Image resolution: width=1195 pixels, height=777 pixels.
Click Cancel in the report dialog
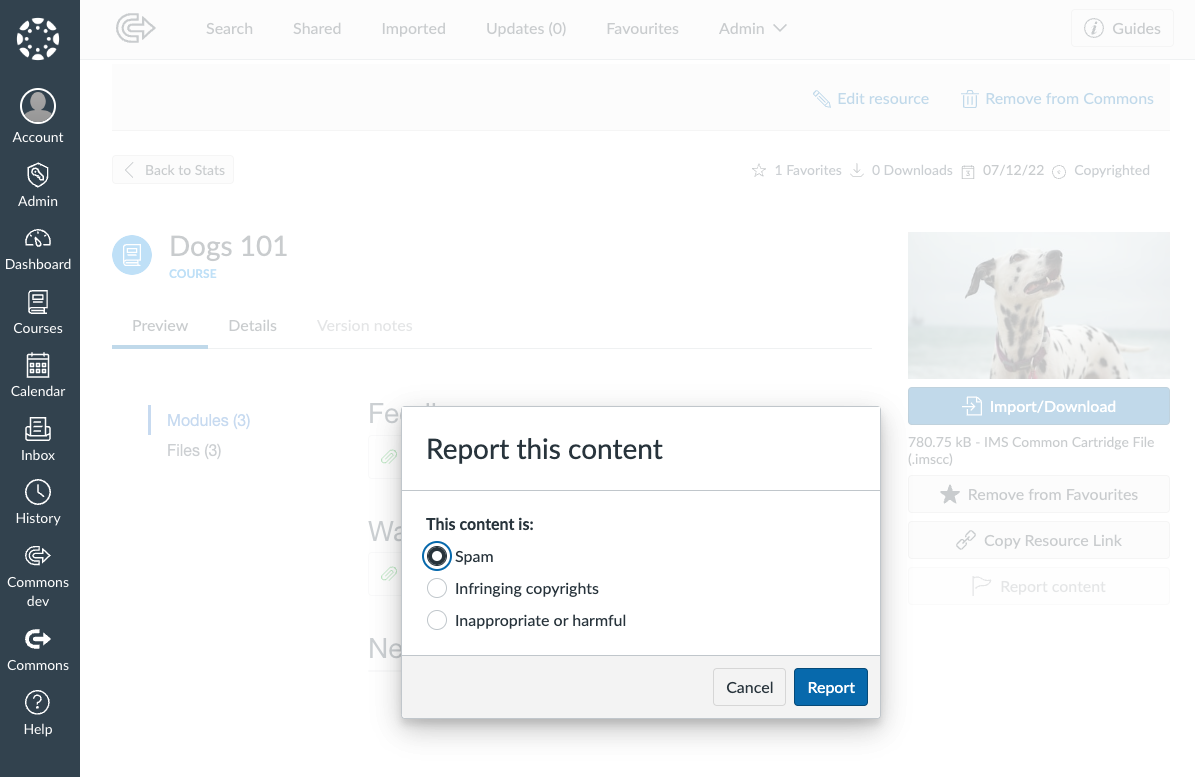tap(749, 687)
